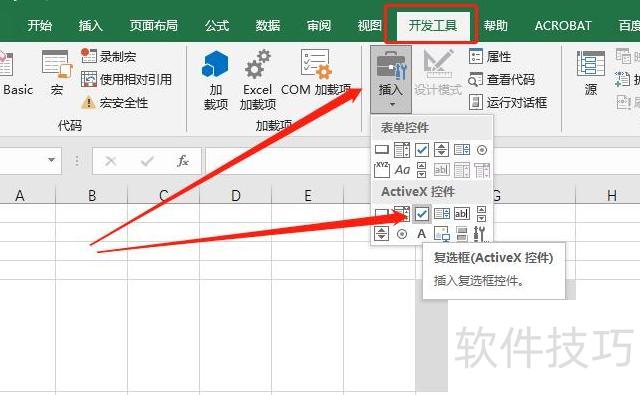Choose the ActiveX scroll bar control
The image size is (640, 395).
482,213
